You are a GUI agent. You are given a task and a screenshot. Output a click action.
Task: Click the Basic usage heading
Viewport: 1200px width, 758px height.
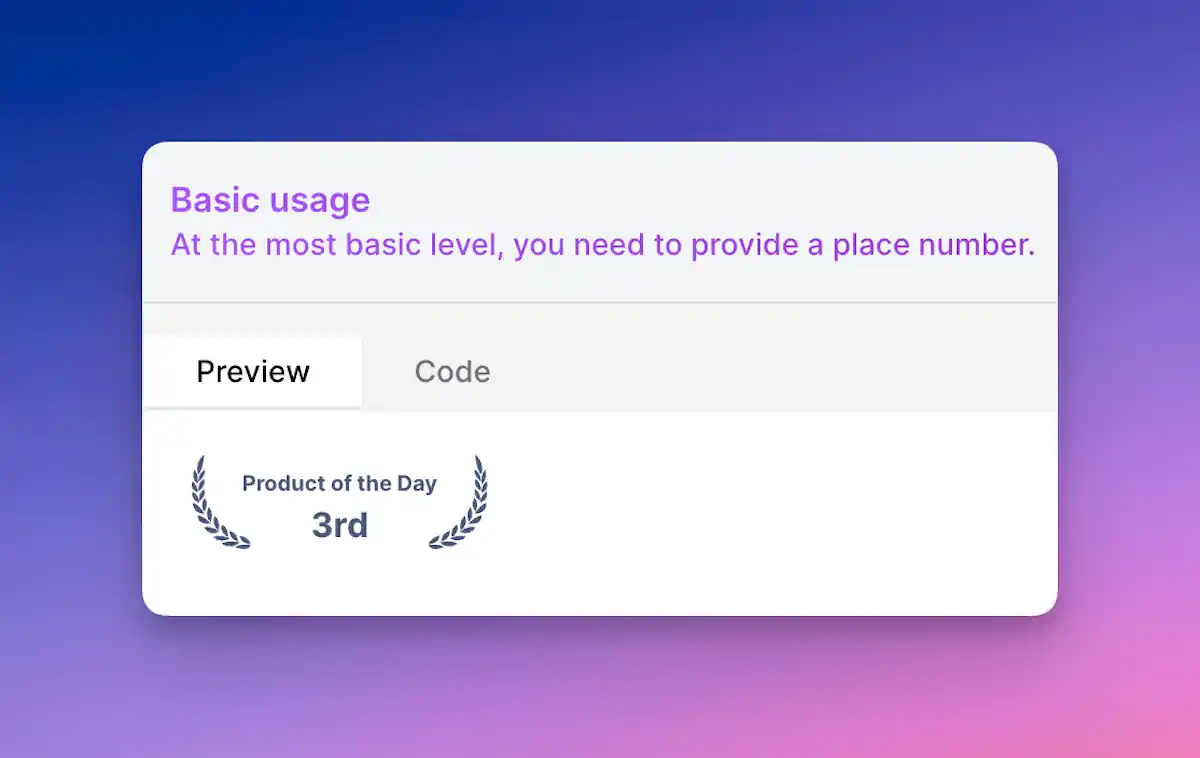(270, 200)
